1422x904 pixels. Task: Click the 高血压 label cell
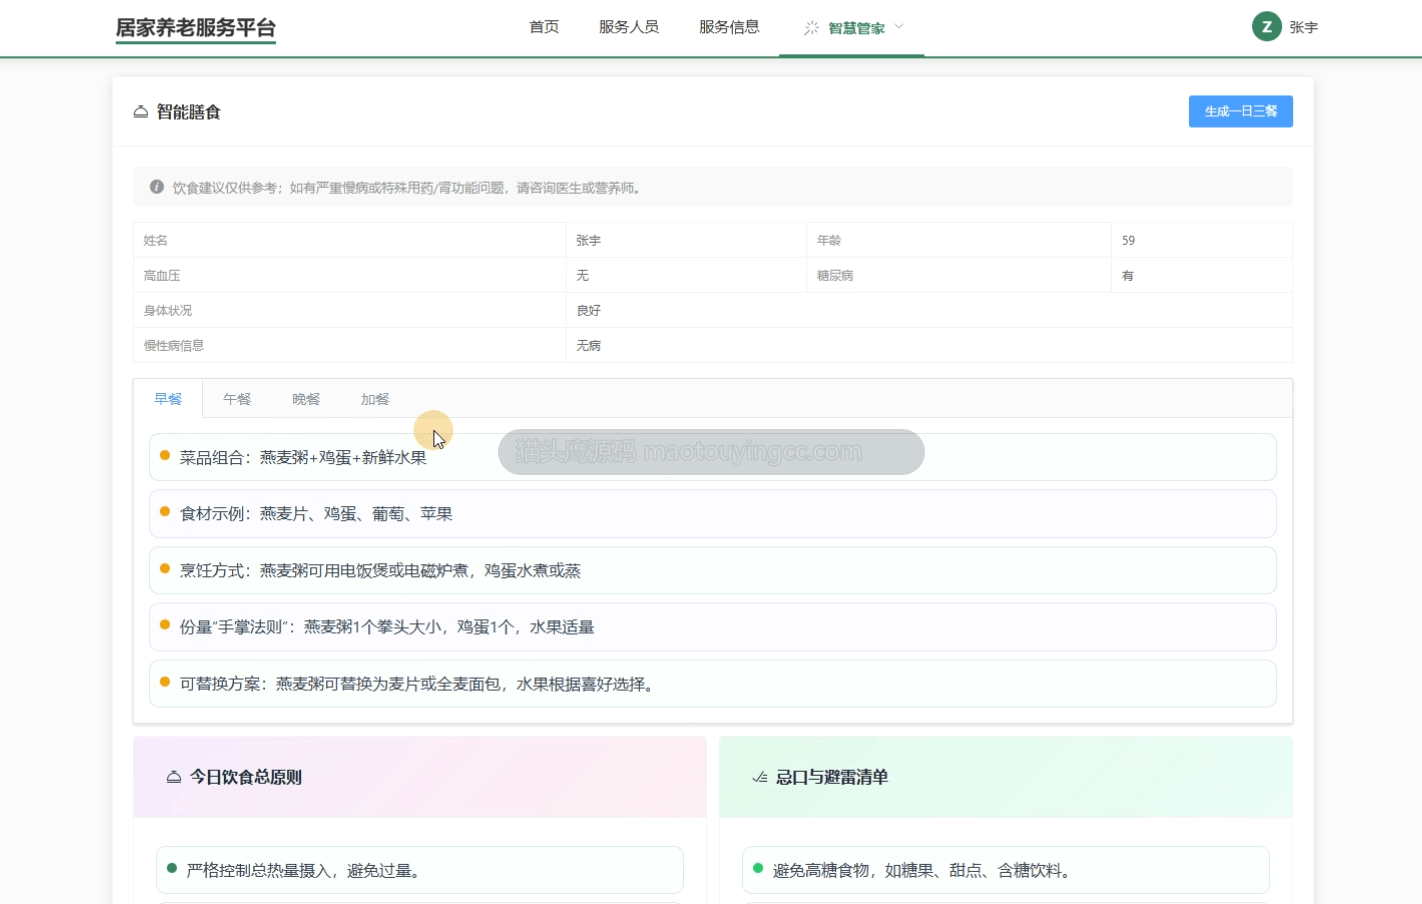[x=350, y=275]
